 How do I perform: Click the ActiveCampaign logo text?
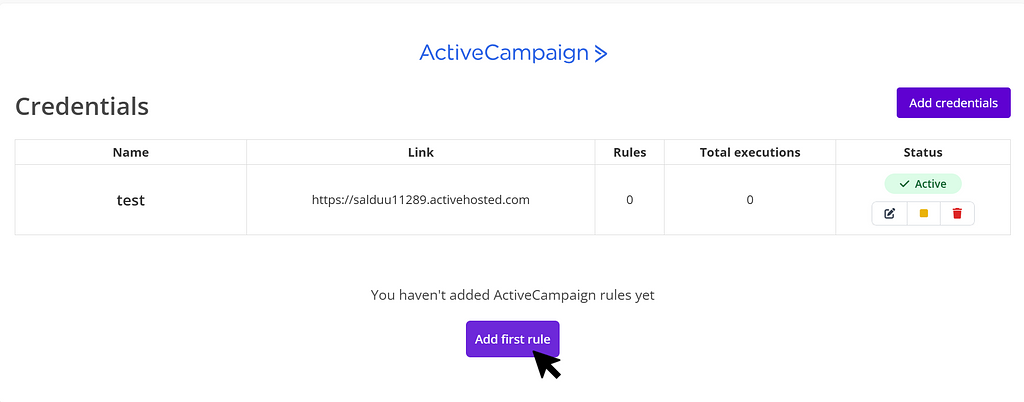(504, 53)
